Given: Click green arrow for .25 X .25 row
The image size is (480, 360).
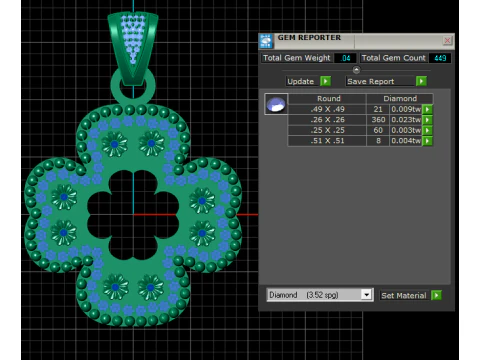Looking at the screenshot, I should (x=427, y=130).
